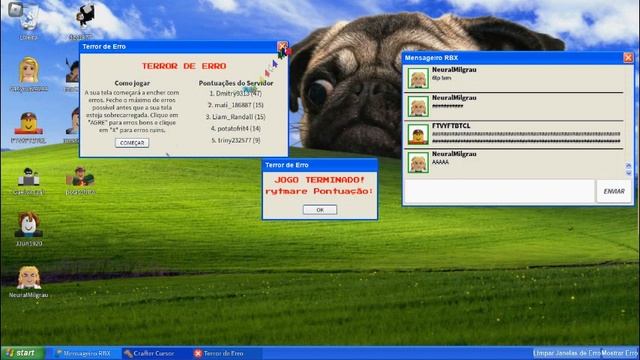The width and height of the screenshot is (640, 360).
Task: Click the Liam_Randall (15) leaderboard entry
Action: pos(236,117)
